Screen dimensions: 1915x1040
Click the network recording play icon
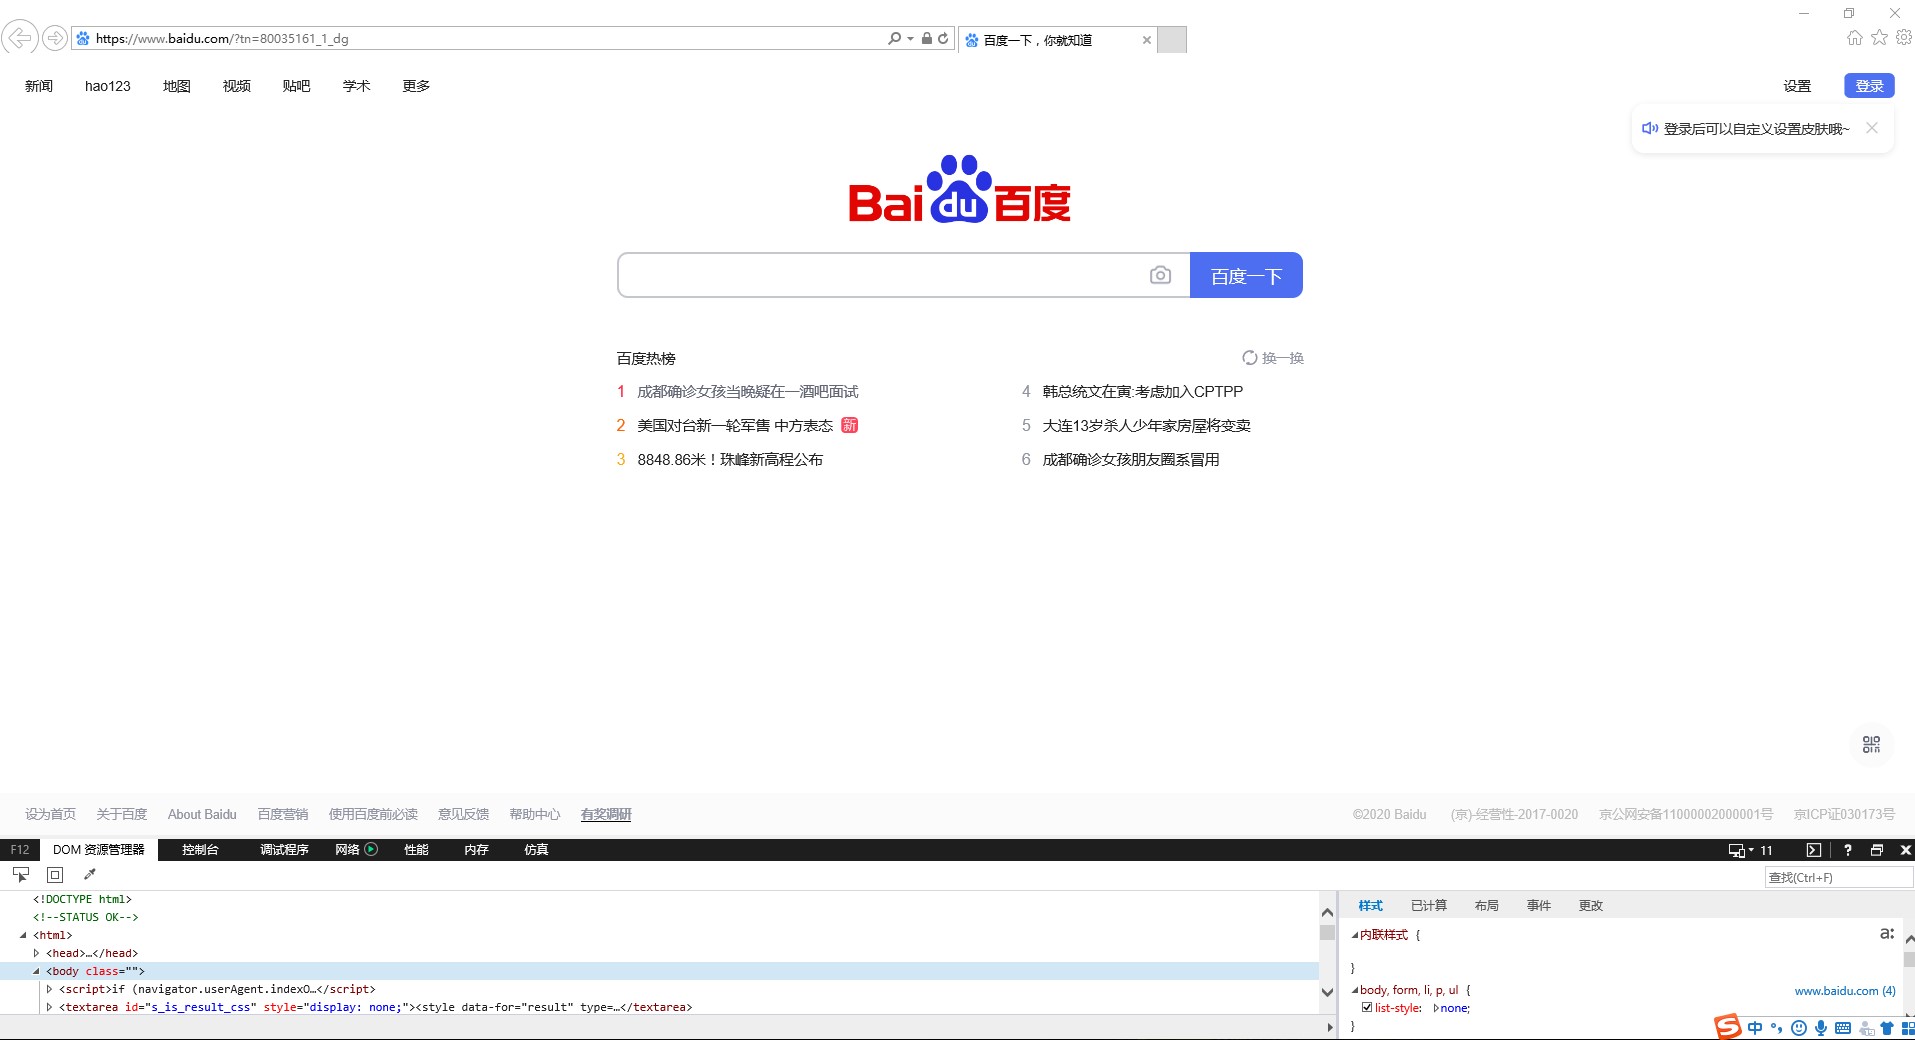click(371, 849)
